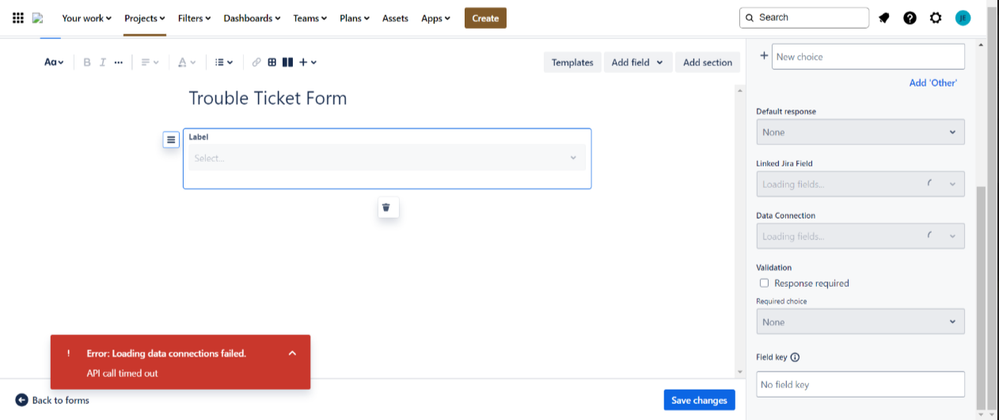Open Assets in navigation bar
The height and width of the screenshot is (420, 999).
[395, 18]
